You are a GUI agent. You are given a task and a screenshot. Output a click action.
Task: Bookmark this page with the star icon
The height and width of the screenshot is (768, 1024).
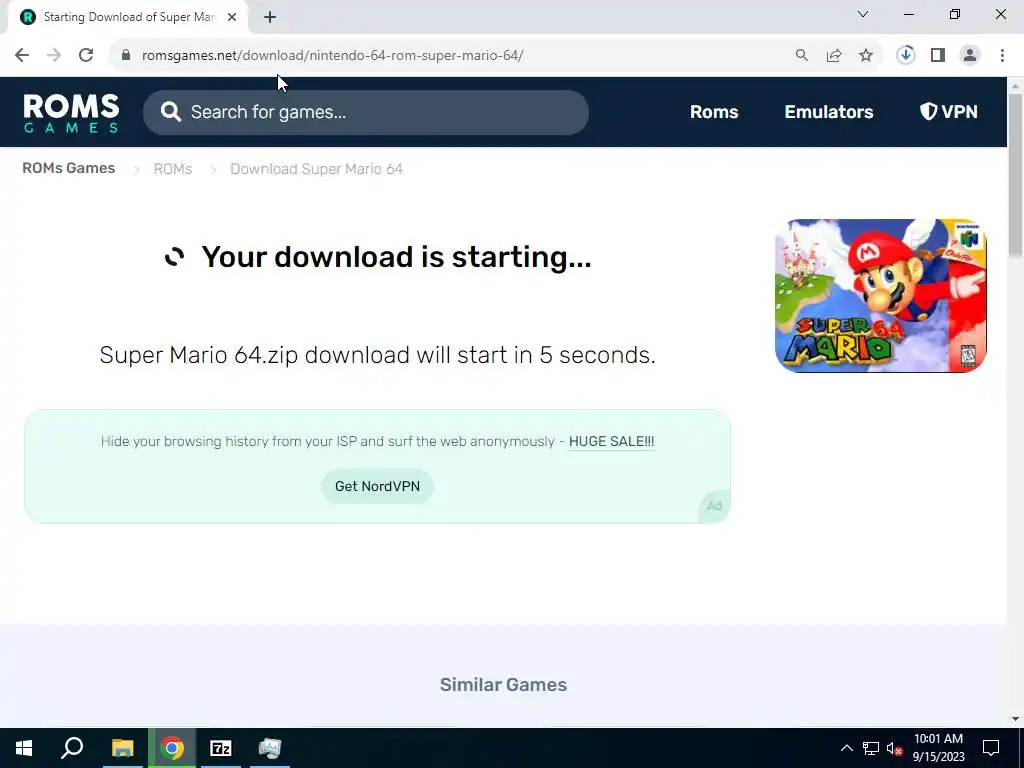pos(866,56)
